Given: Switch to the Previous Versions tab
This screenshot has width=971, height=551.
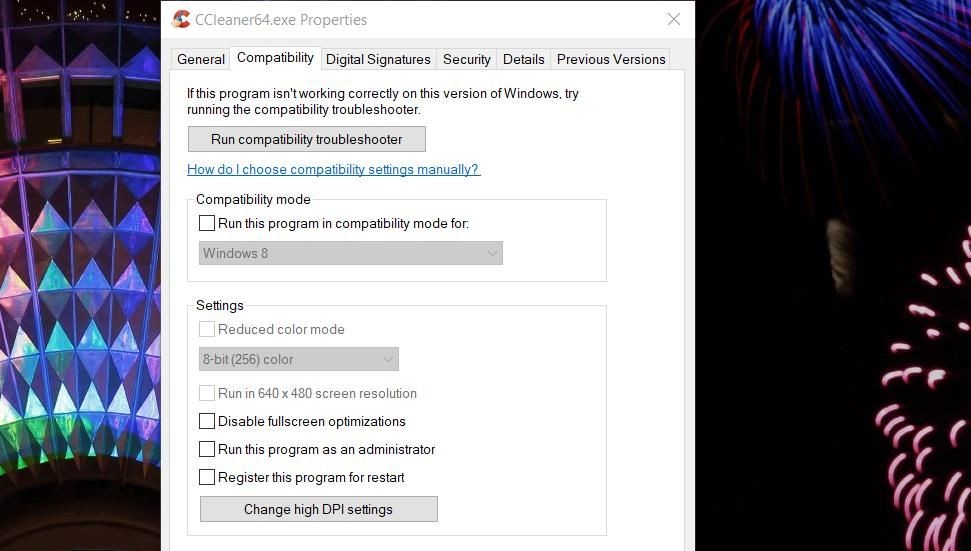Looking at the screenshot, I should coord(611,59).
